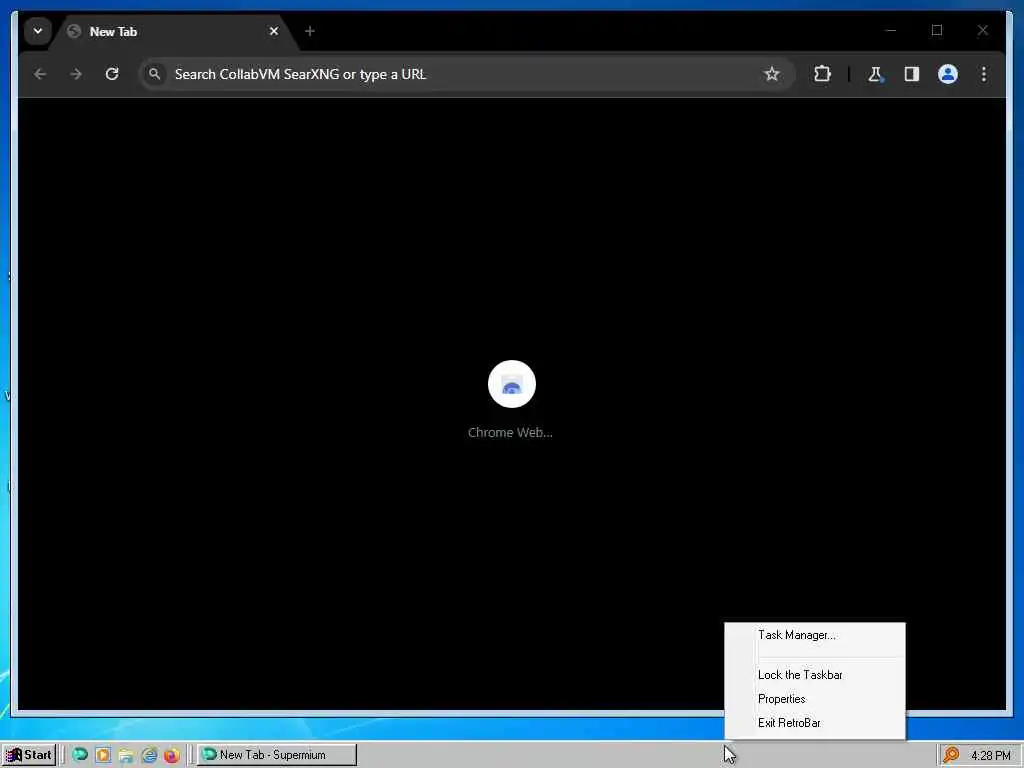Close the New Tab tab
This screenshot has height=768, width=1024.
tap(274, 31)
